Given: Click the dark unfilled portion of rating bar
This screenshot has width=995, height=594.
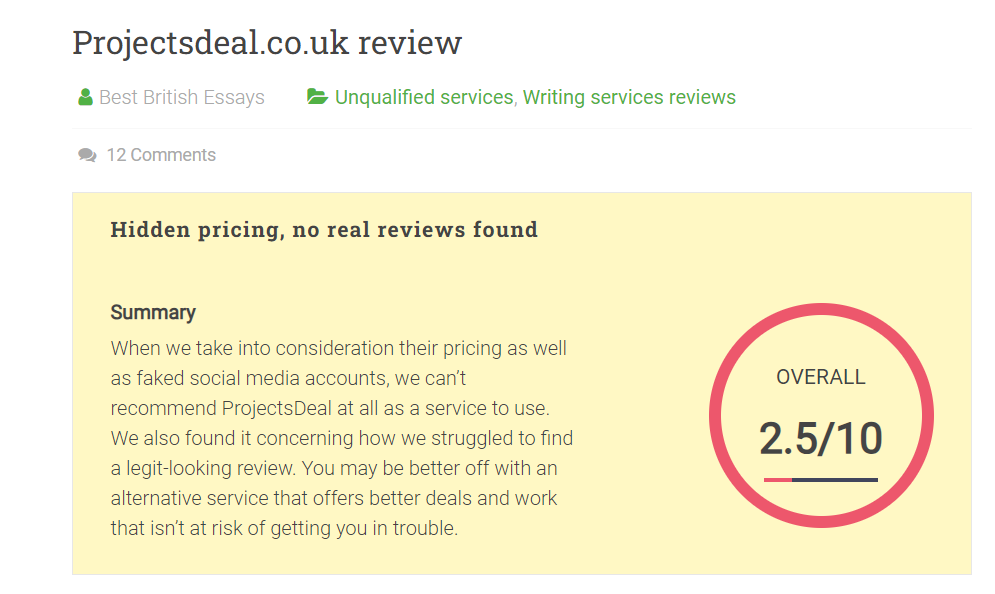Looking at the screenshot, I should pos(835,480).
